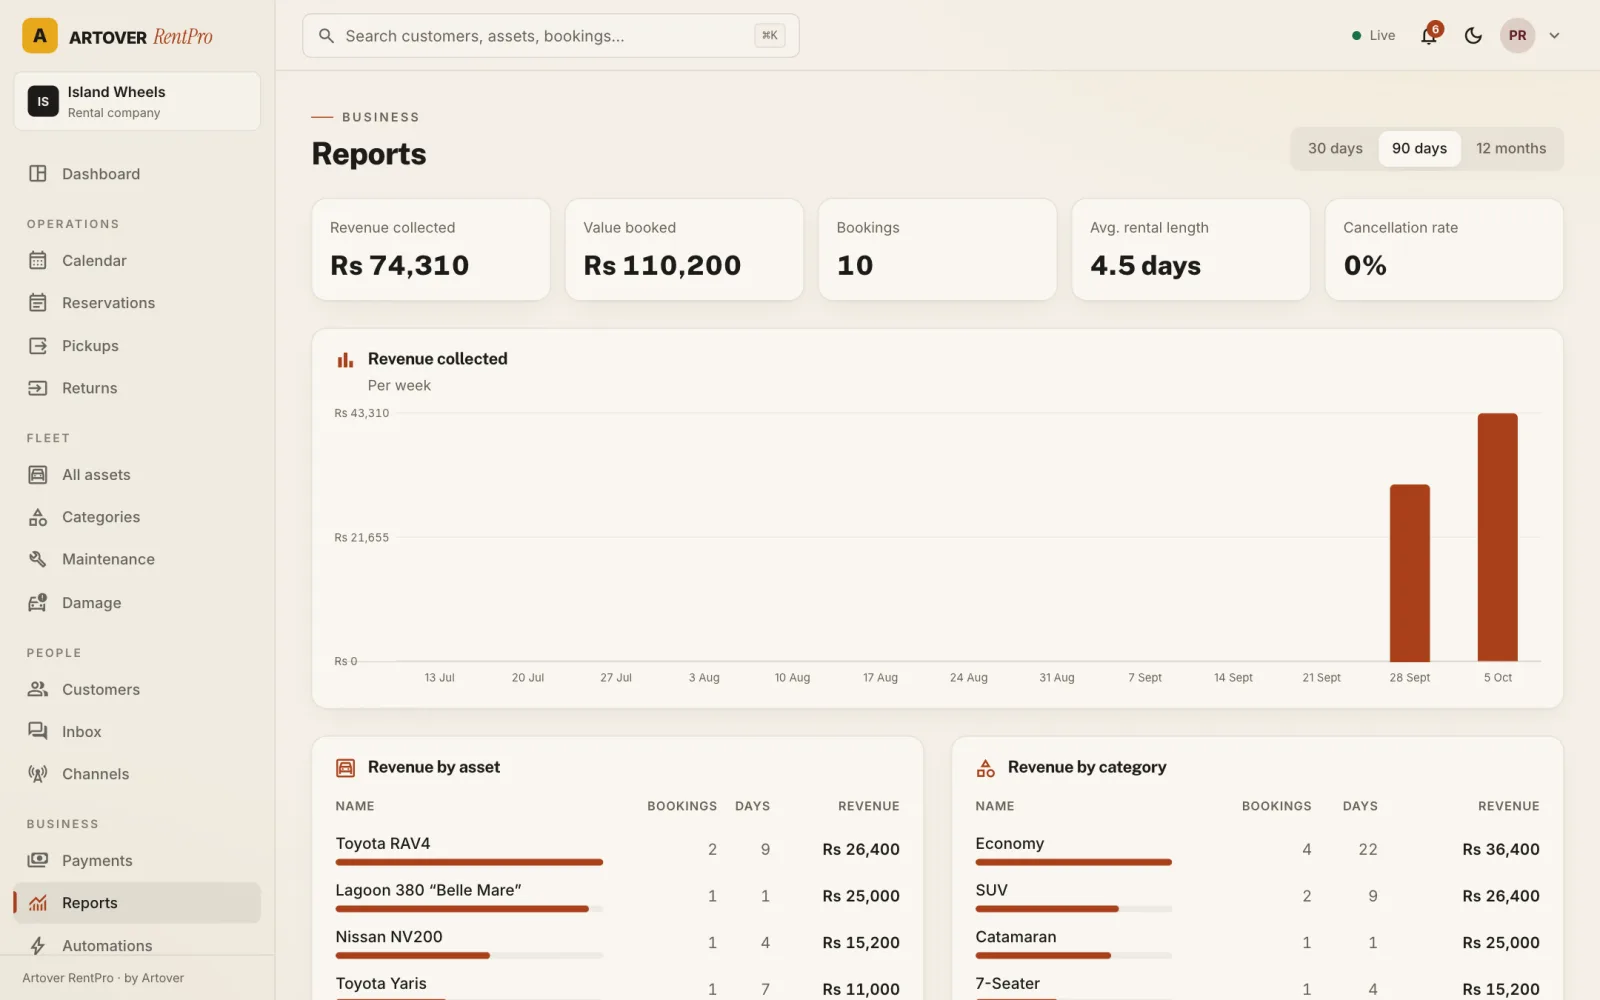Open Calendar from the sidebar icon
1600x1000 pixels.
coord(38,260)
